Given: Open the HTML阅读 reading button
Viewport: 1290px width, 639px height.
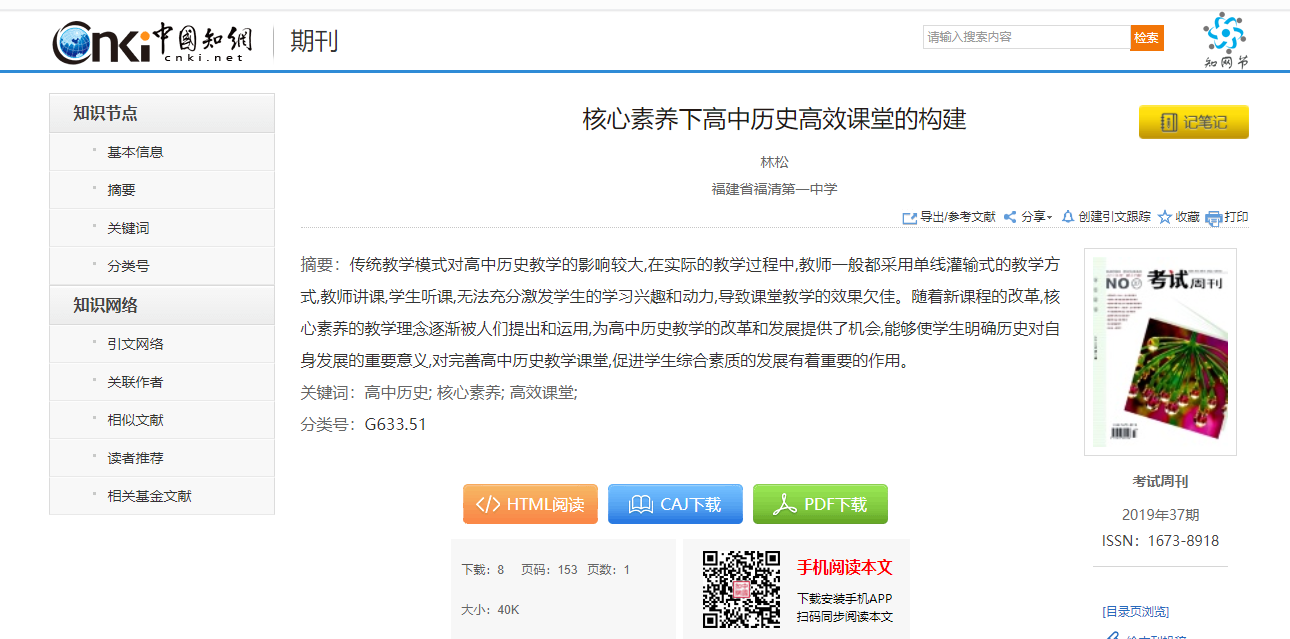Looking at the screenshot, I should (530, 504).
